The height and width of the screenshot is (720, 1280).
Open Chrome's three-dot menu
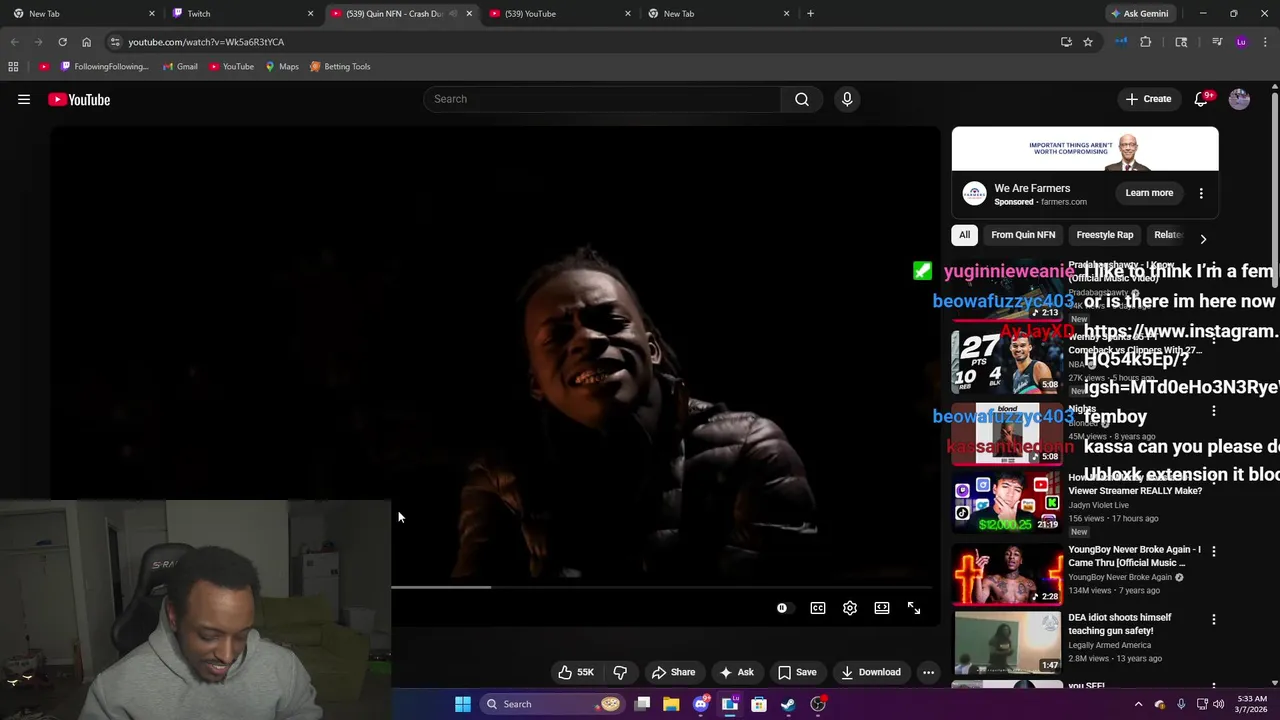(1266, 42)
